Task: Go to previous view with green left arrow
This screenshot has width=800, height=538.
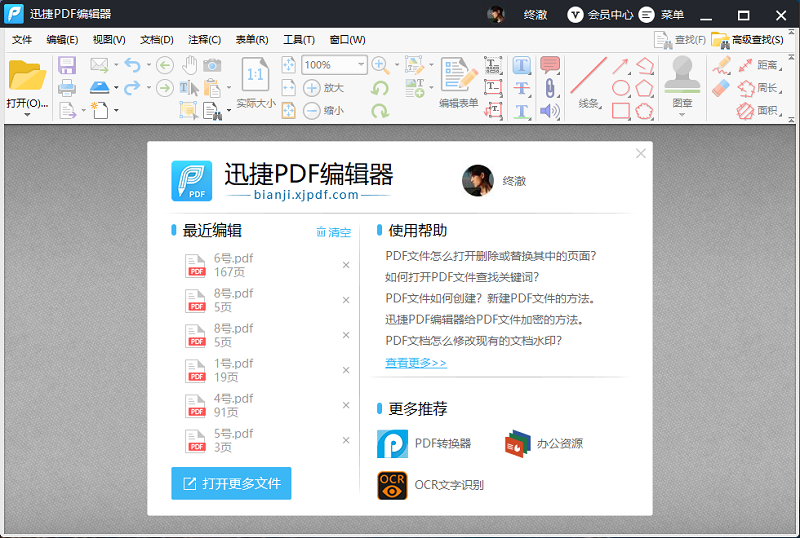Action: pos(164,65)
